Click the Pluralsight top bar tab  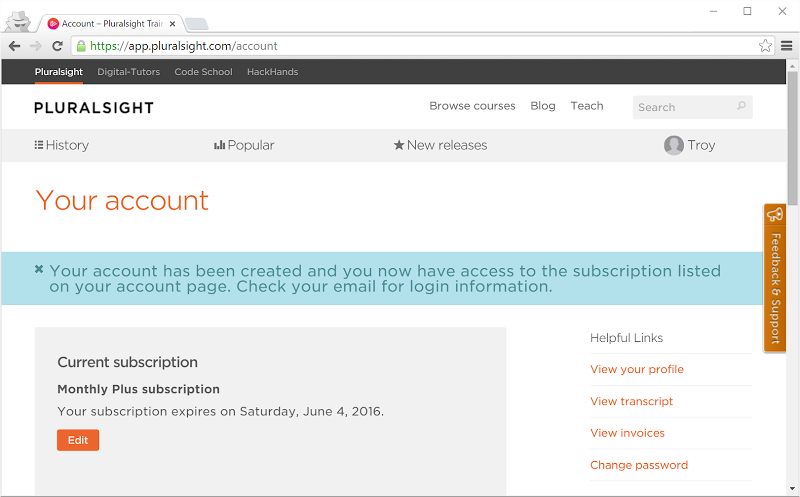point(59,72)
